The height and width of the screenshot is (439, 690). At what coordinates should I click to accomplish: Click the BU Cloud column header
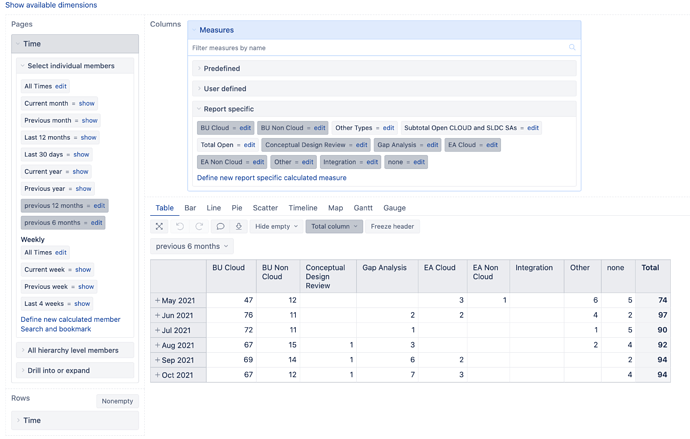[x=231, y=276]
